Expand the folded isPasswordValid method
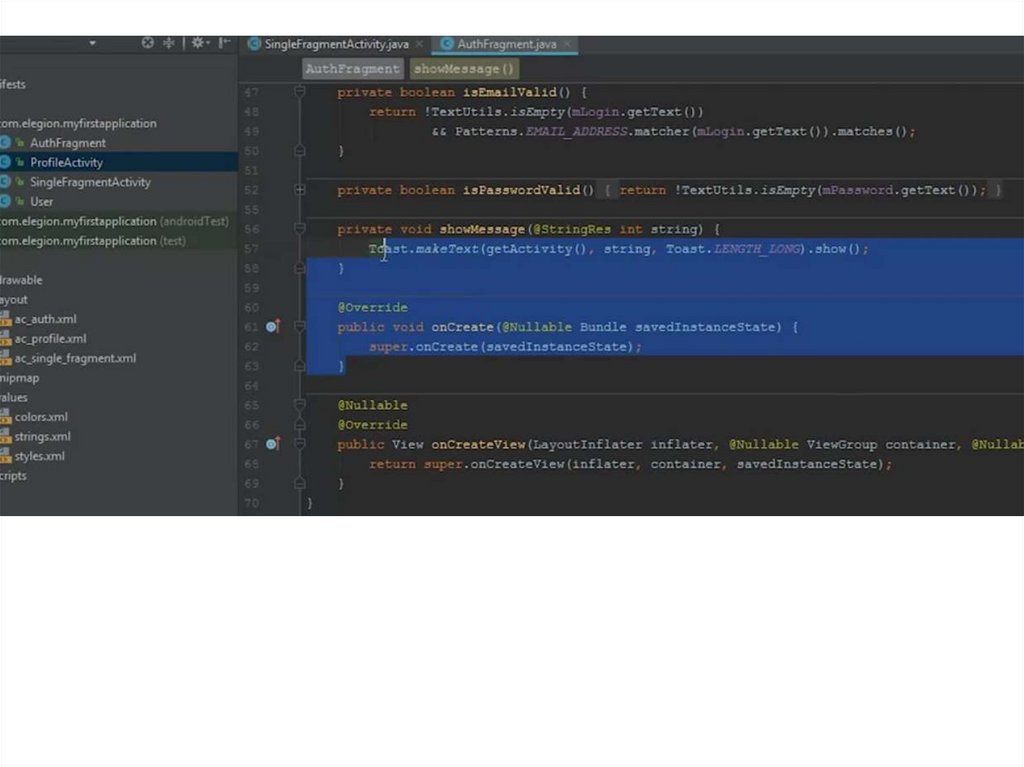Viewport: 1024px width, 767px height. (x=300, y=190)
